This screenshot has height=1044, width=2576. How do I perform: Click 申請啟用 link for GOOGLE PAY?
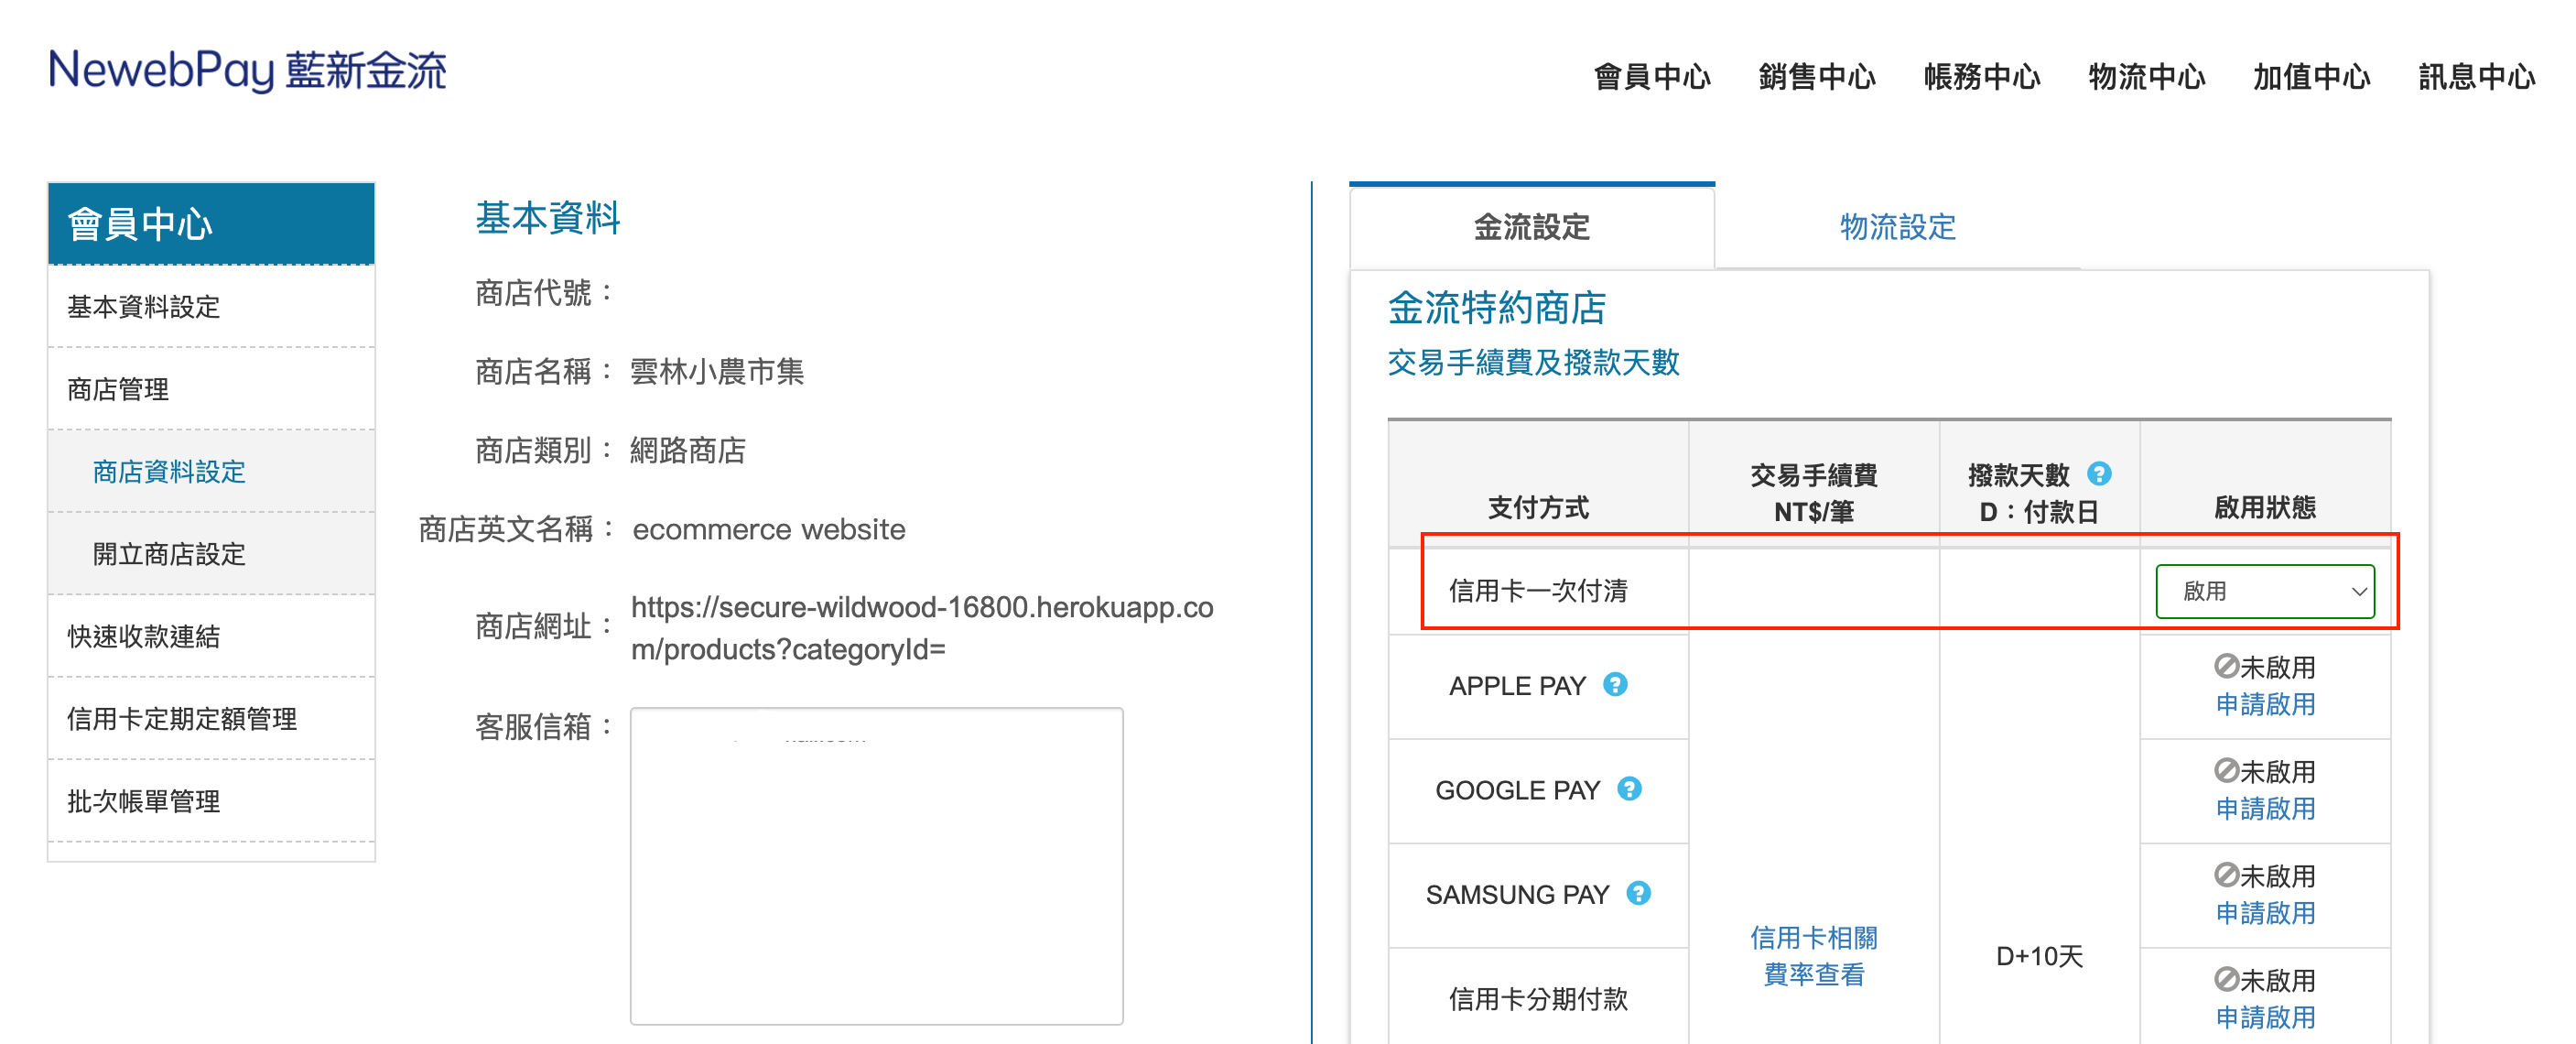tap(2265, 808)
